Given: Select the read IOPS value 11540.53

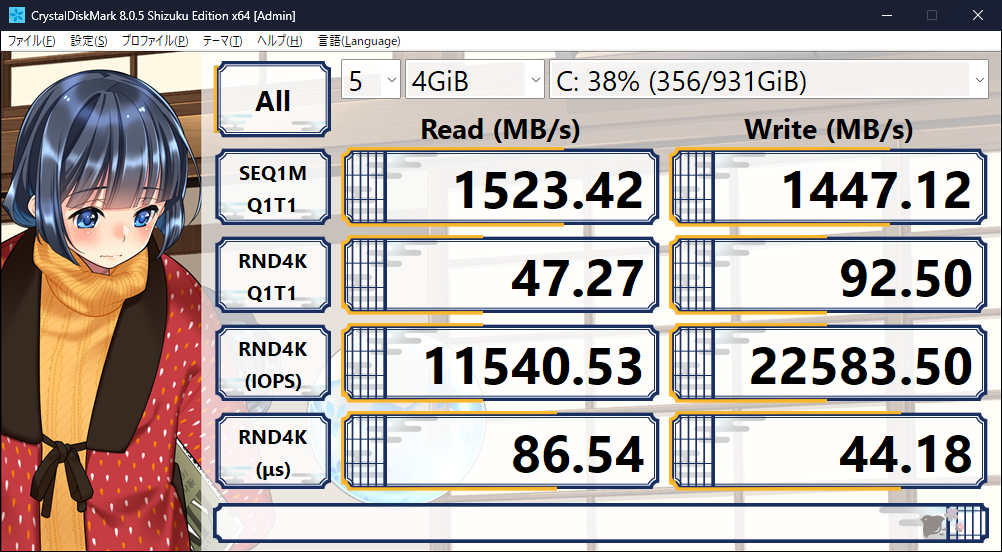Looking at the screenshot, I should 500,364.
